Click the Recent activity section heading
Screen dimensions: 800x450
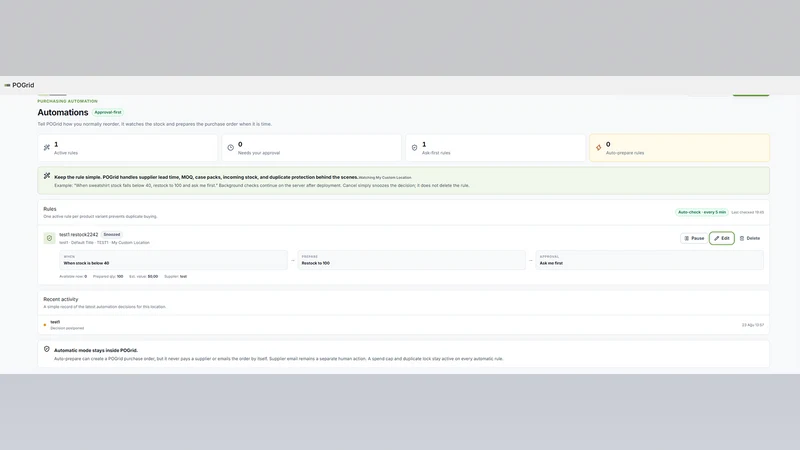click(x=61, y=299)
